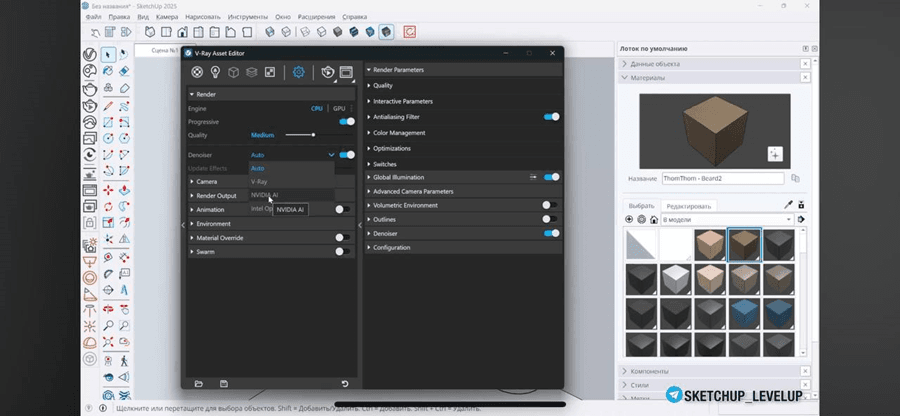Open the Materials asset category in V-Ray
The width and height of the screenshot is (900, 416).
pyautogui.click(x=197, y=72)
